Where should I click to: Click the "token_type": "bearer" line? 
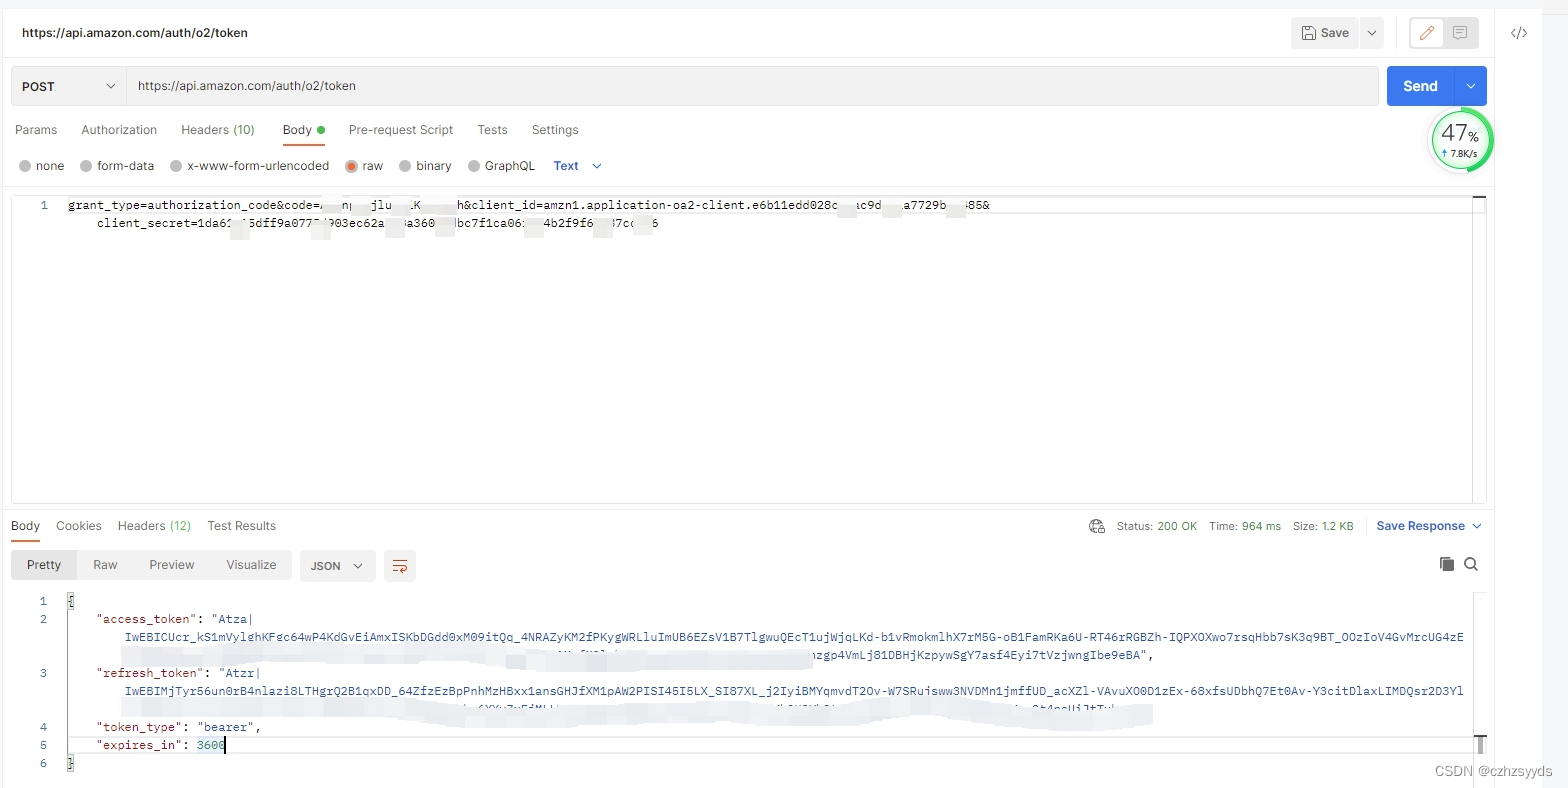pyautogui.click(x=179, y=727)
